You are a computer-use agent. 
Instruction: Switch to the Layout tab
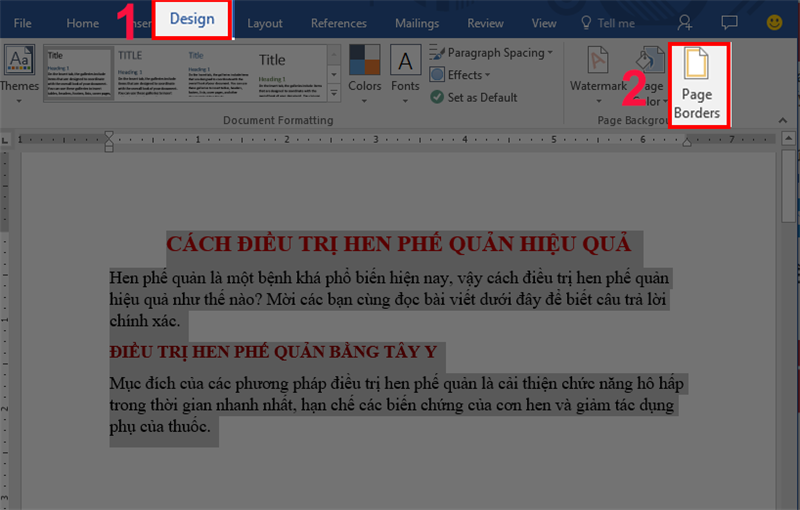(265, 23)
